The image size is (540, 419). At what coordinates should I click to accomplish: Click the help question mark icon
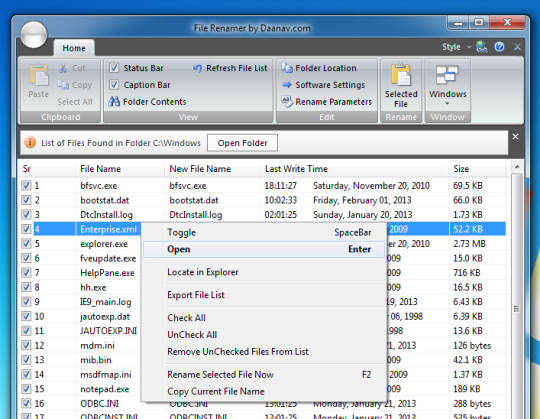[x=499, y=46]
